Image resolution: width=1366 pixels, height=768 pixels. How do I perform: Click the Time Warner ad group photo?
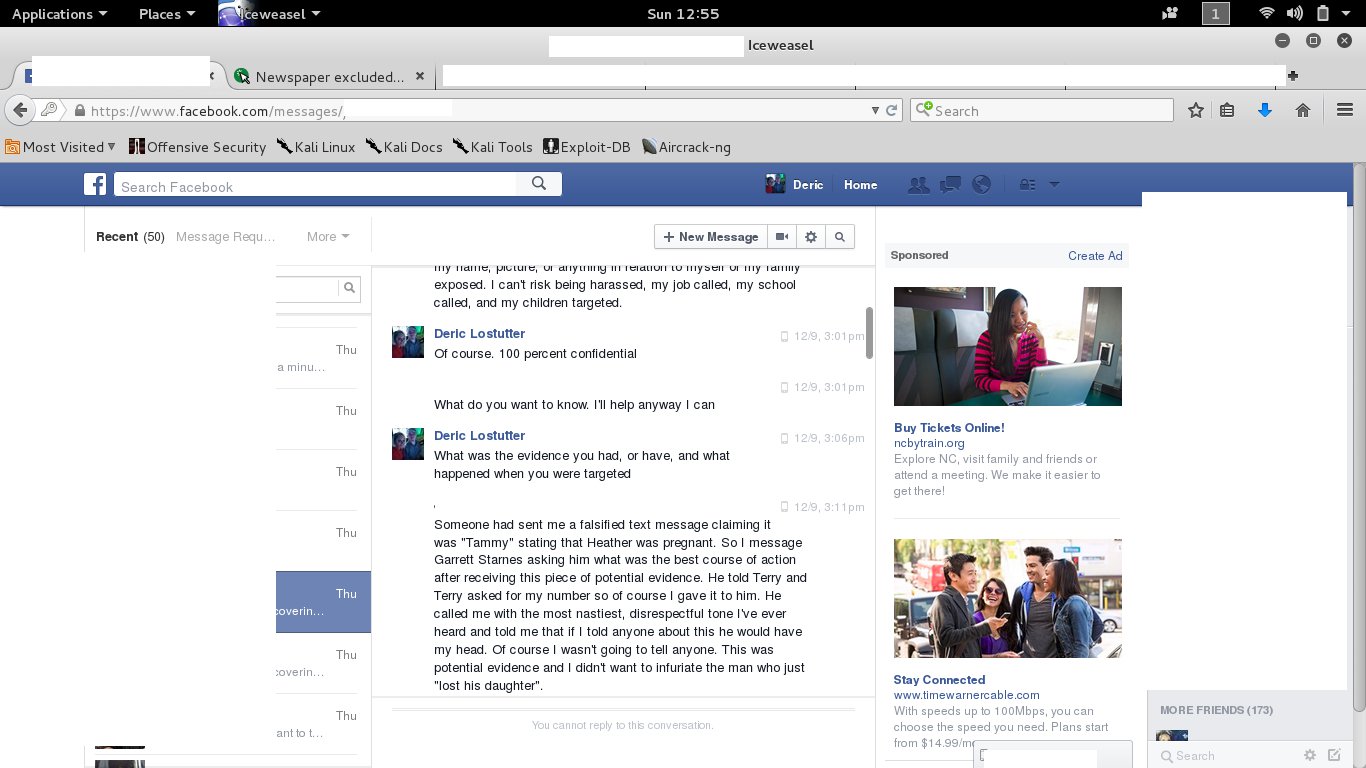(x=1008, y=598)
